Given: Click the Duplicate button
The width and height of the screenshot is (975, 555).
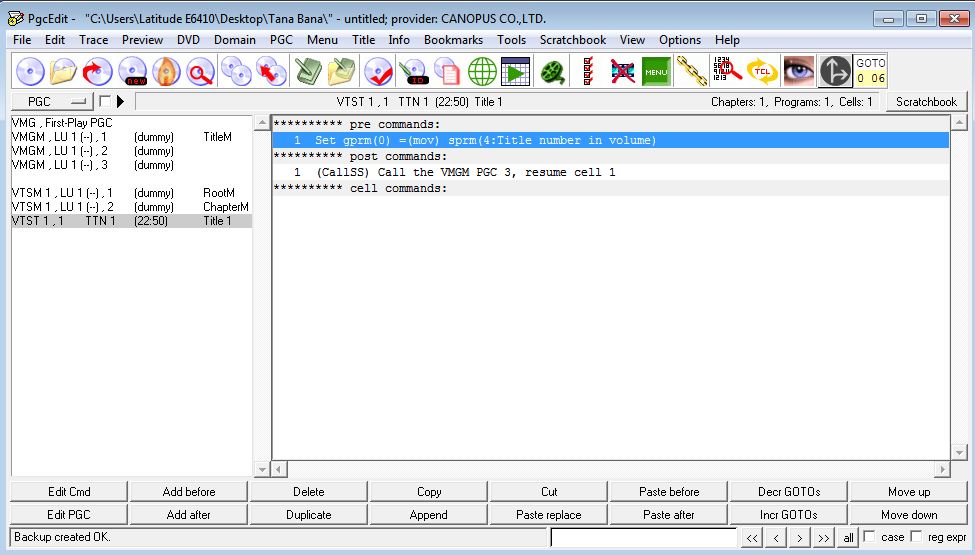Looking at the screenshot, I should click(308, 515).
